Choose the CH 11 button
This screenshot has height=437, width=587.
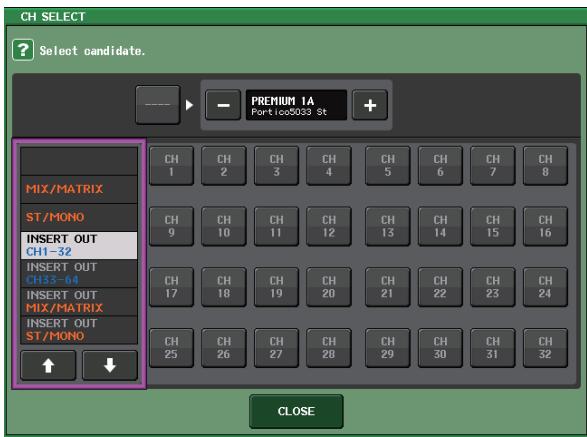coord(276,226)
